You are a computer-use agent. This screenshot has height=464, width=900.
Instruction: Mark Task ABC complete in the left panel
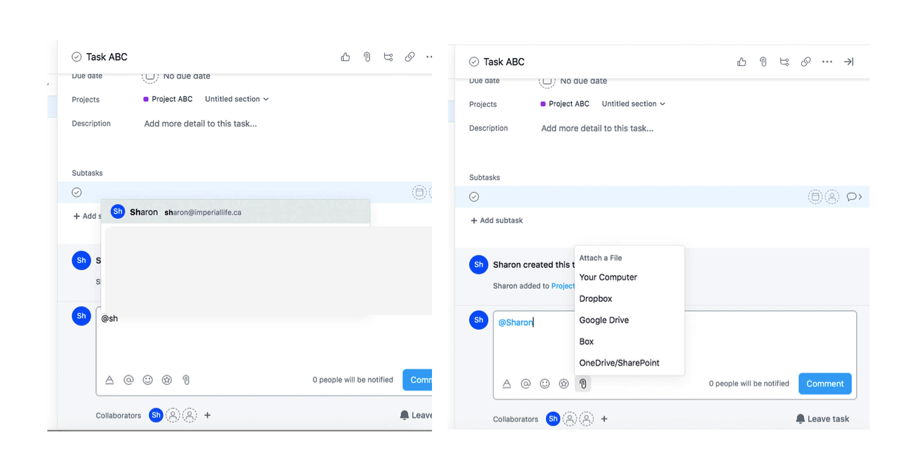(77, 57)
